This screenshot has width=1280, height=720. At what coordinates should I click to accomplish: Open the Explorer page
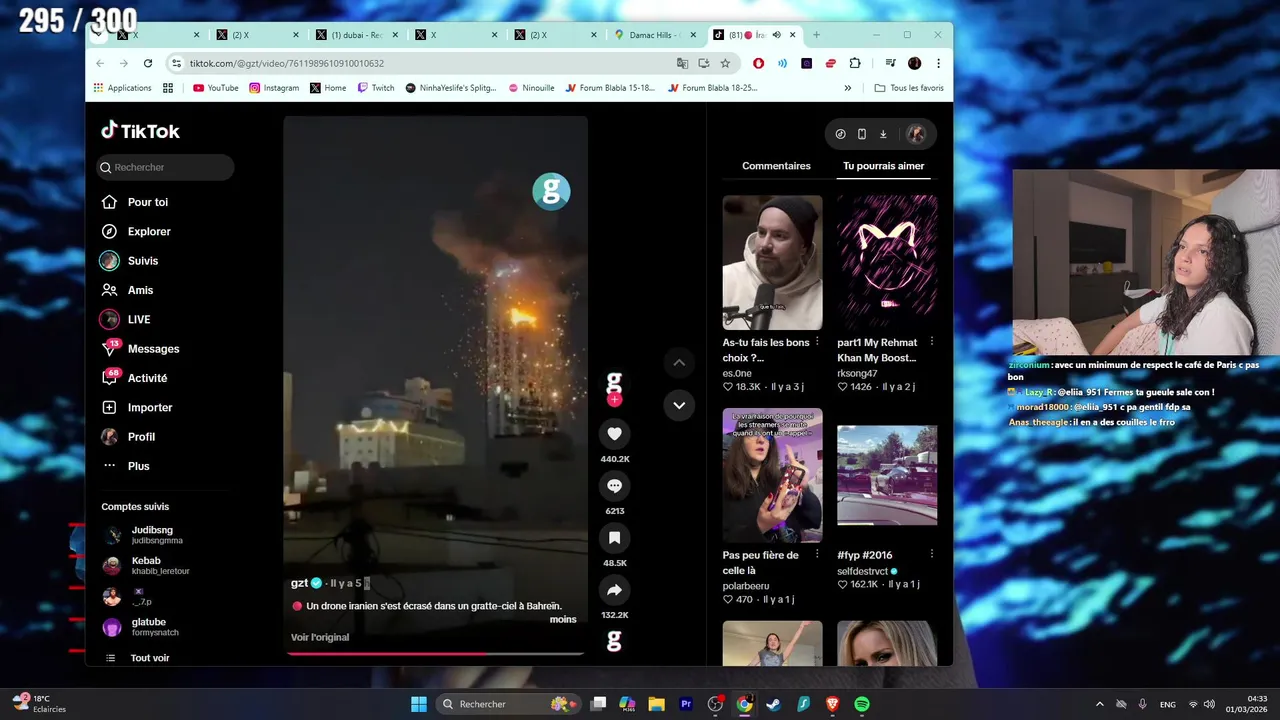149,231
